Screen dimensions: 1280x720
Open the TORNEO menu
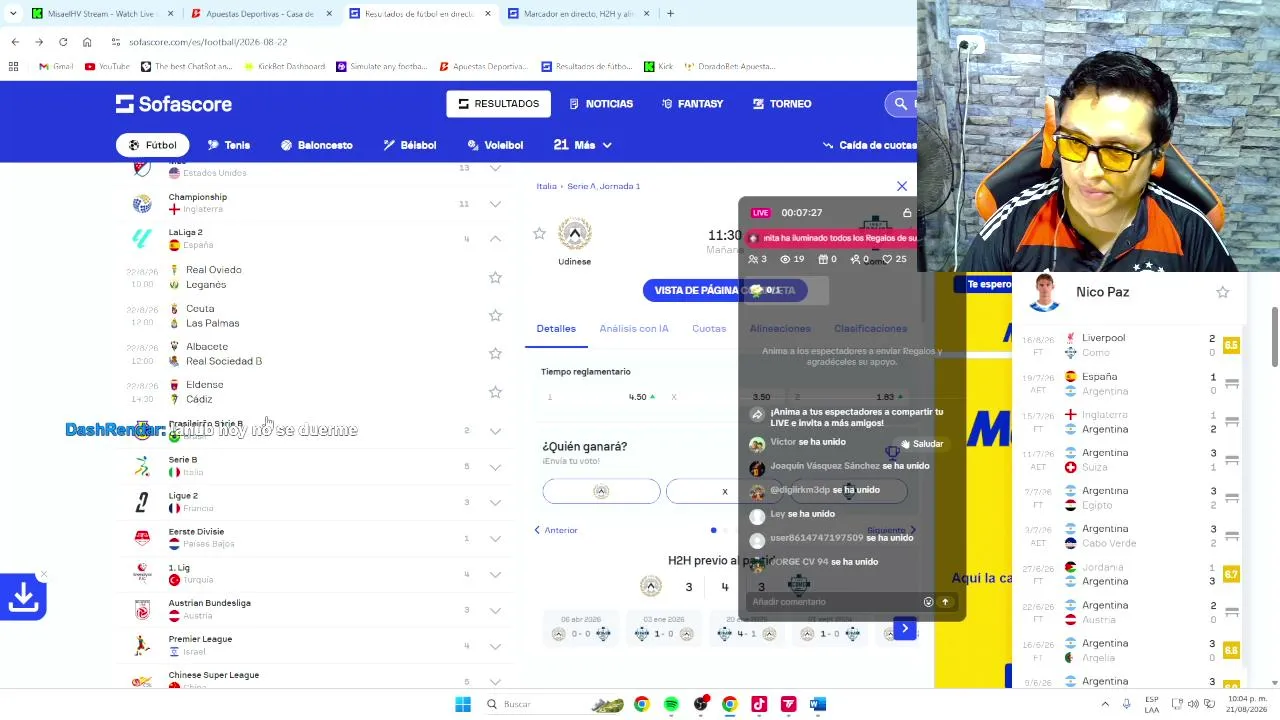782,104
